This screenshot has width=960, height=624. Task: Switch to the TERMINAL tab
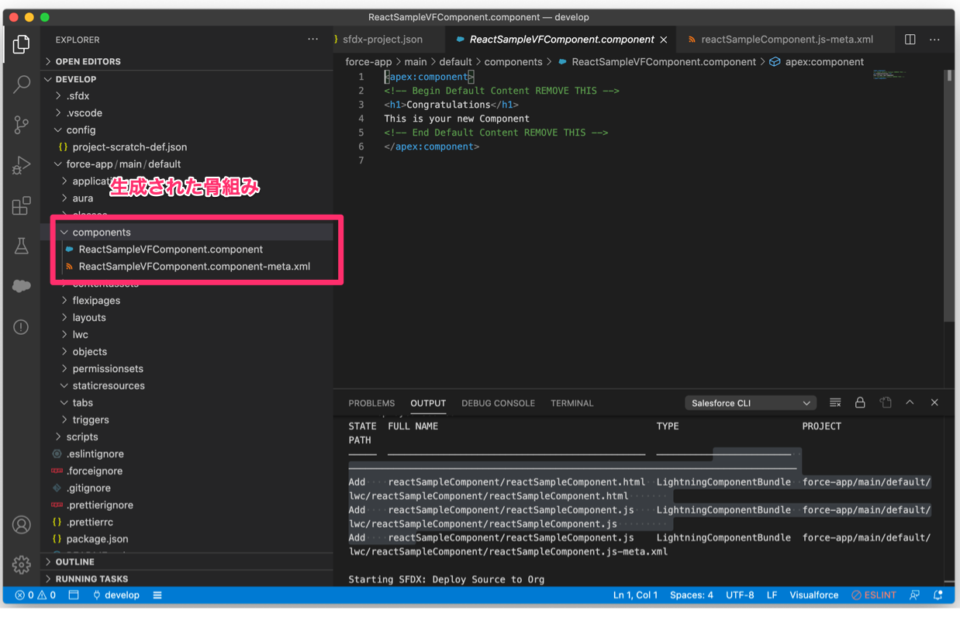click(x=571, y=402)
